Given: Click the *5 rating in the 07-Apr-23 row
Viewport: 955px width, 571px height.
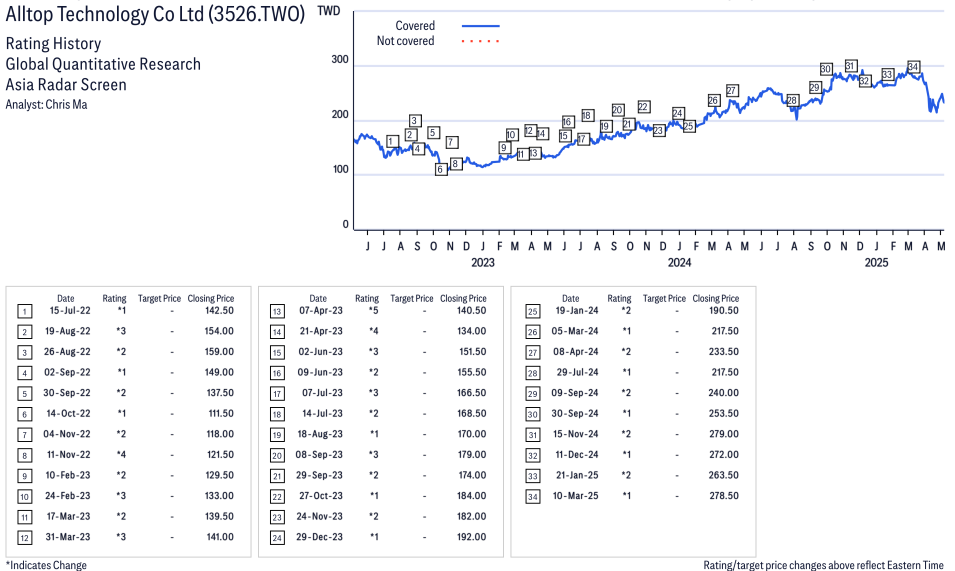Looking at the screenshot, I should (373, 310).
